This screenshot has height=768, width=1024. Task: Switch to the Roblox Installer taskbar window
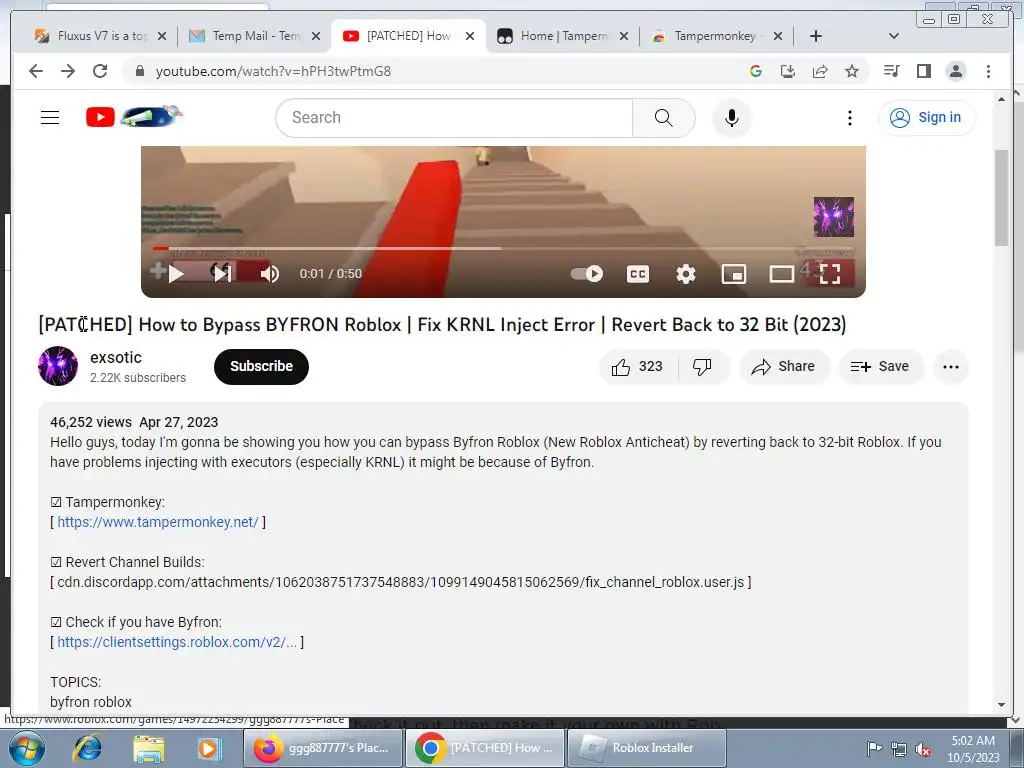click(647, 748)
